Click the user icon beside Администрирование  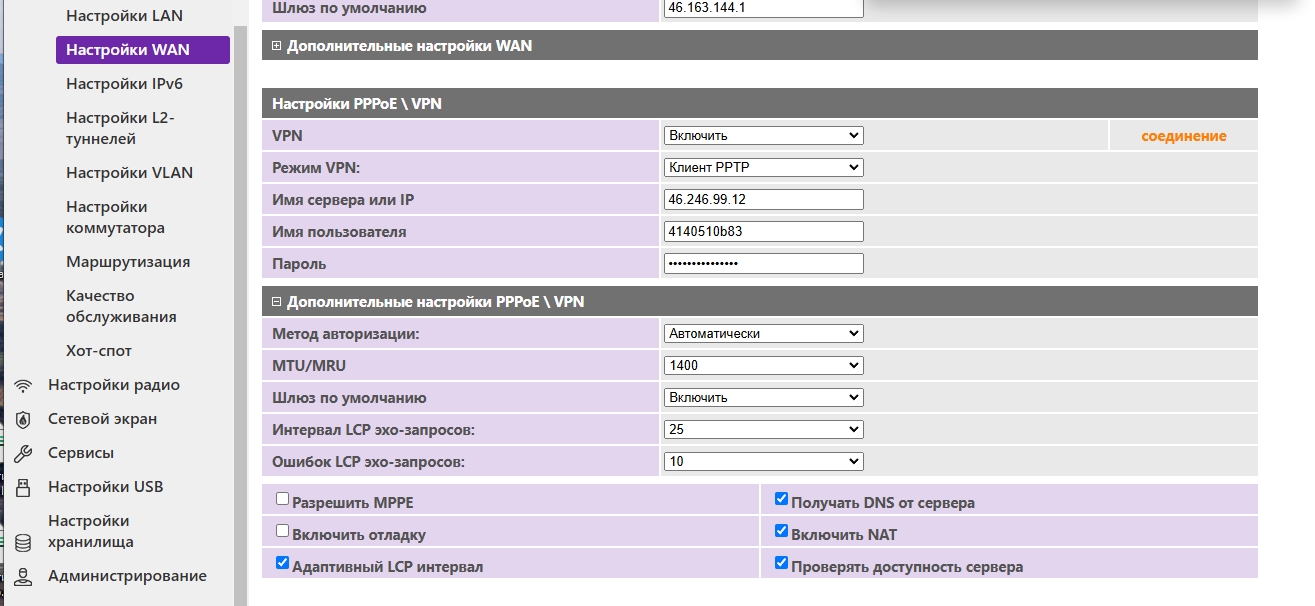pyautogui.click(x=24, y=577)
